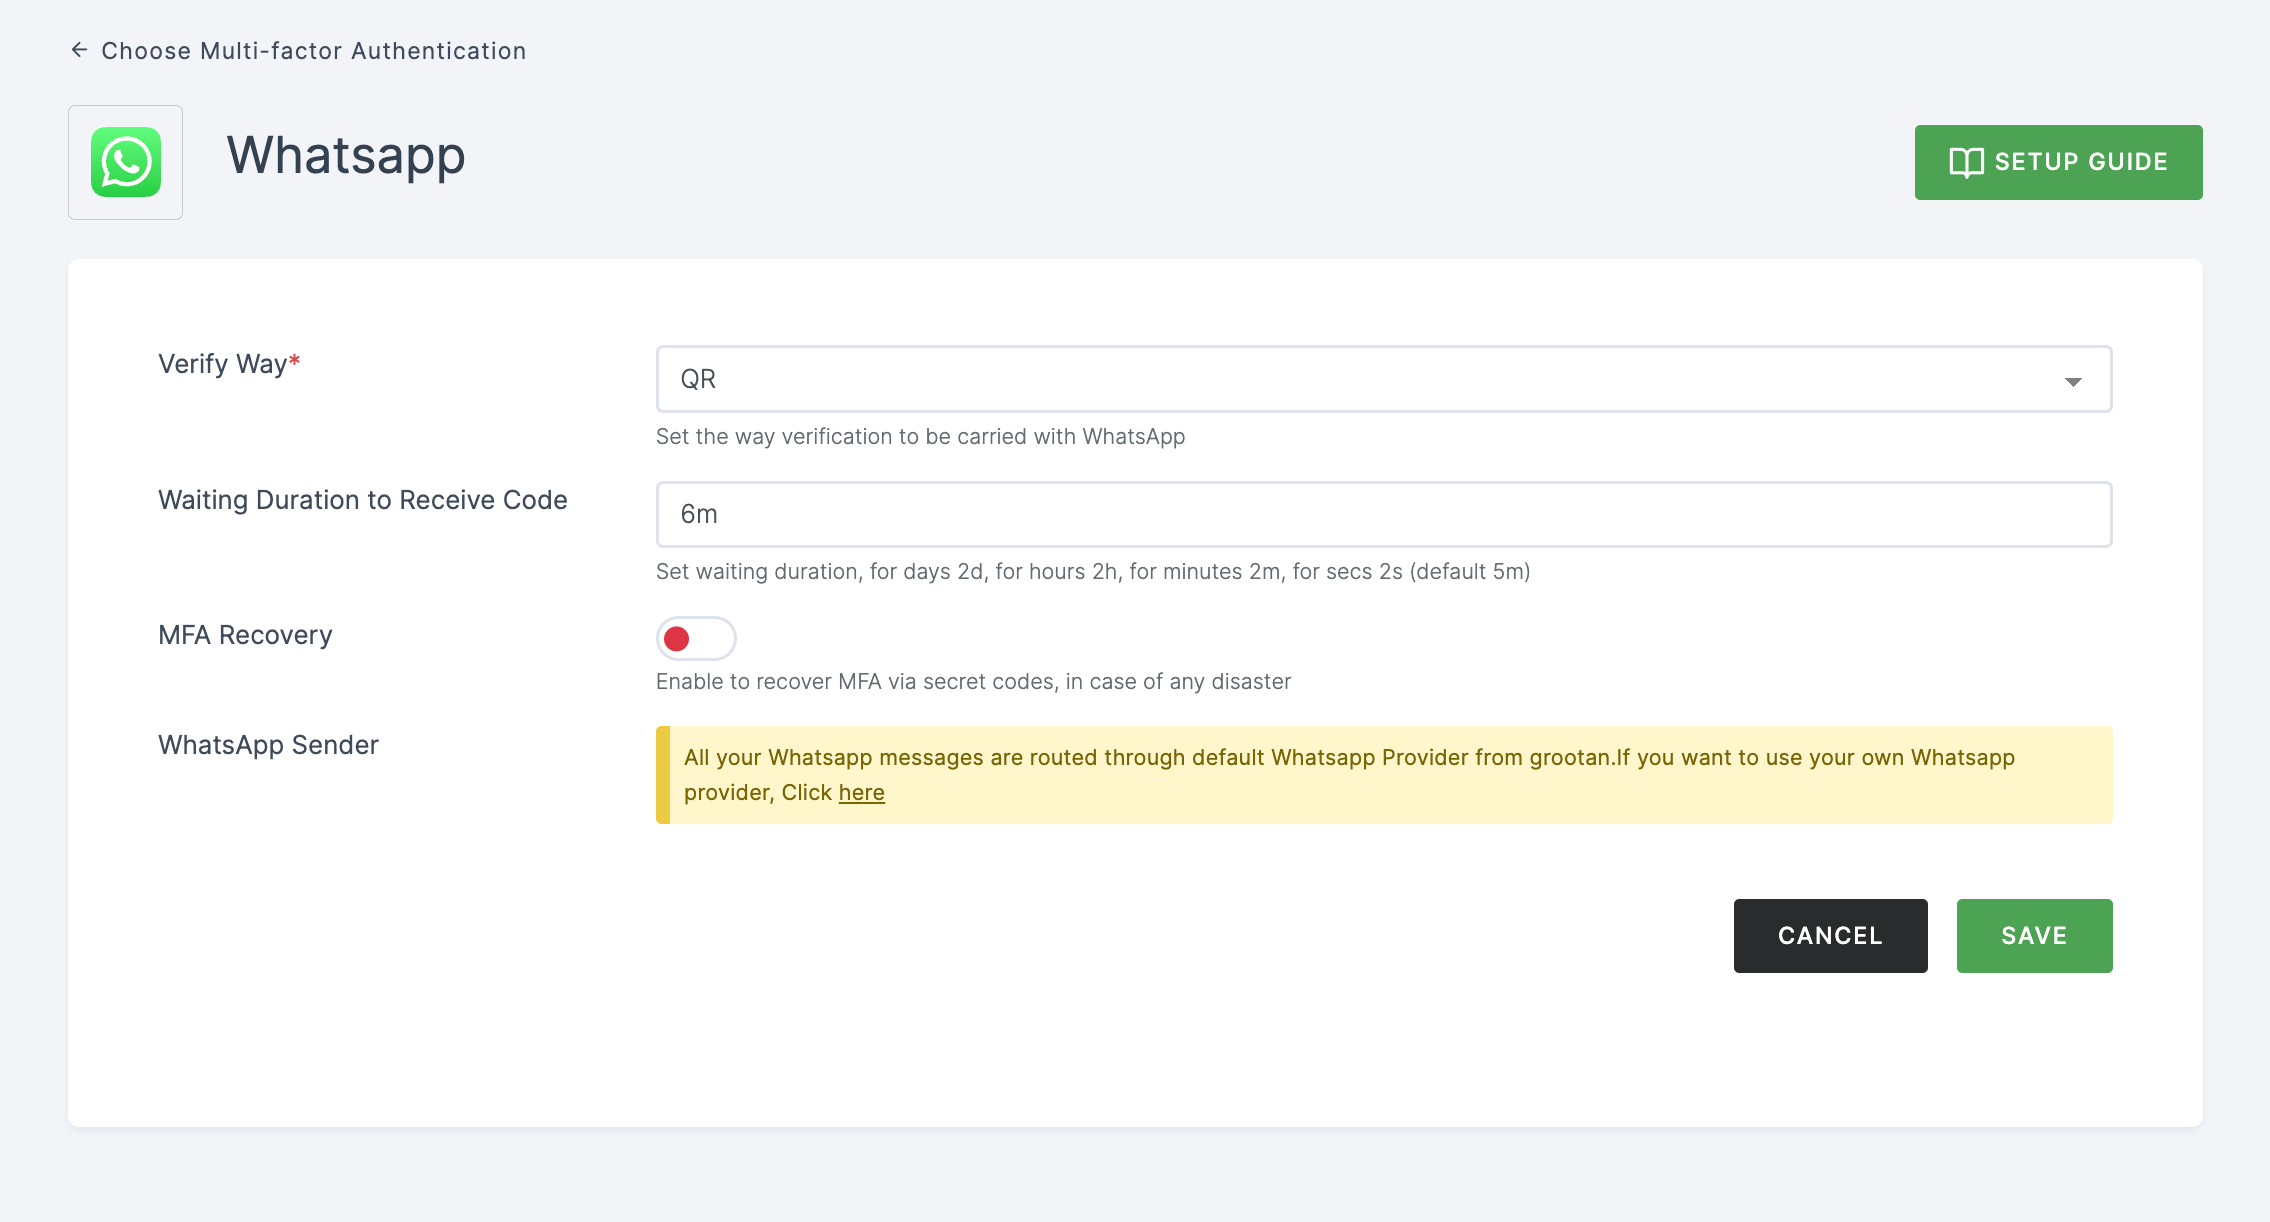Click the 'MFA Recovery' label
This screenshot has height=1222, width=2270.
click(x=245, y=635)
